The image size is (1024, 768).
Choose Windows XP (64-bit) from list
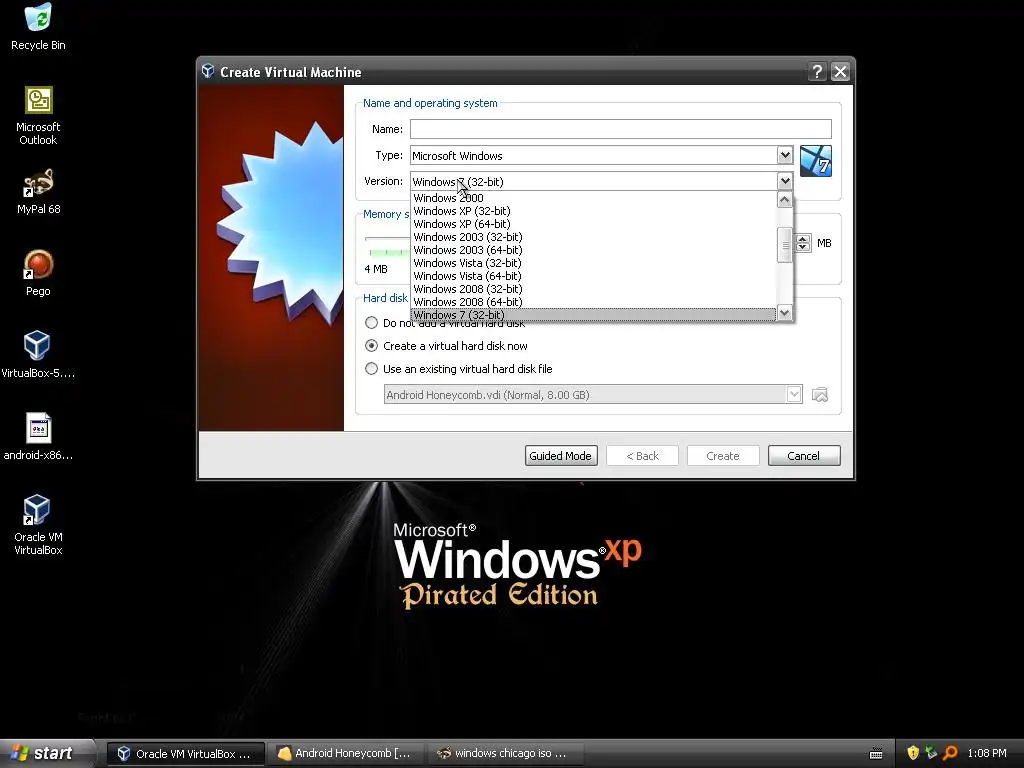click(x=593, y=224)
